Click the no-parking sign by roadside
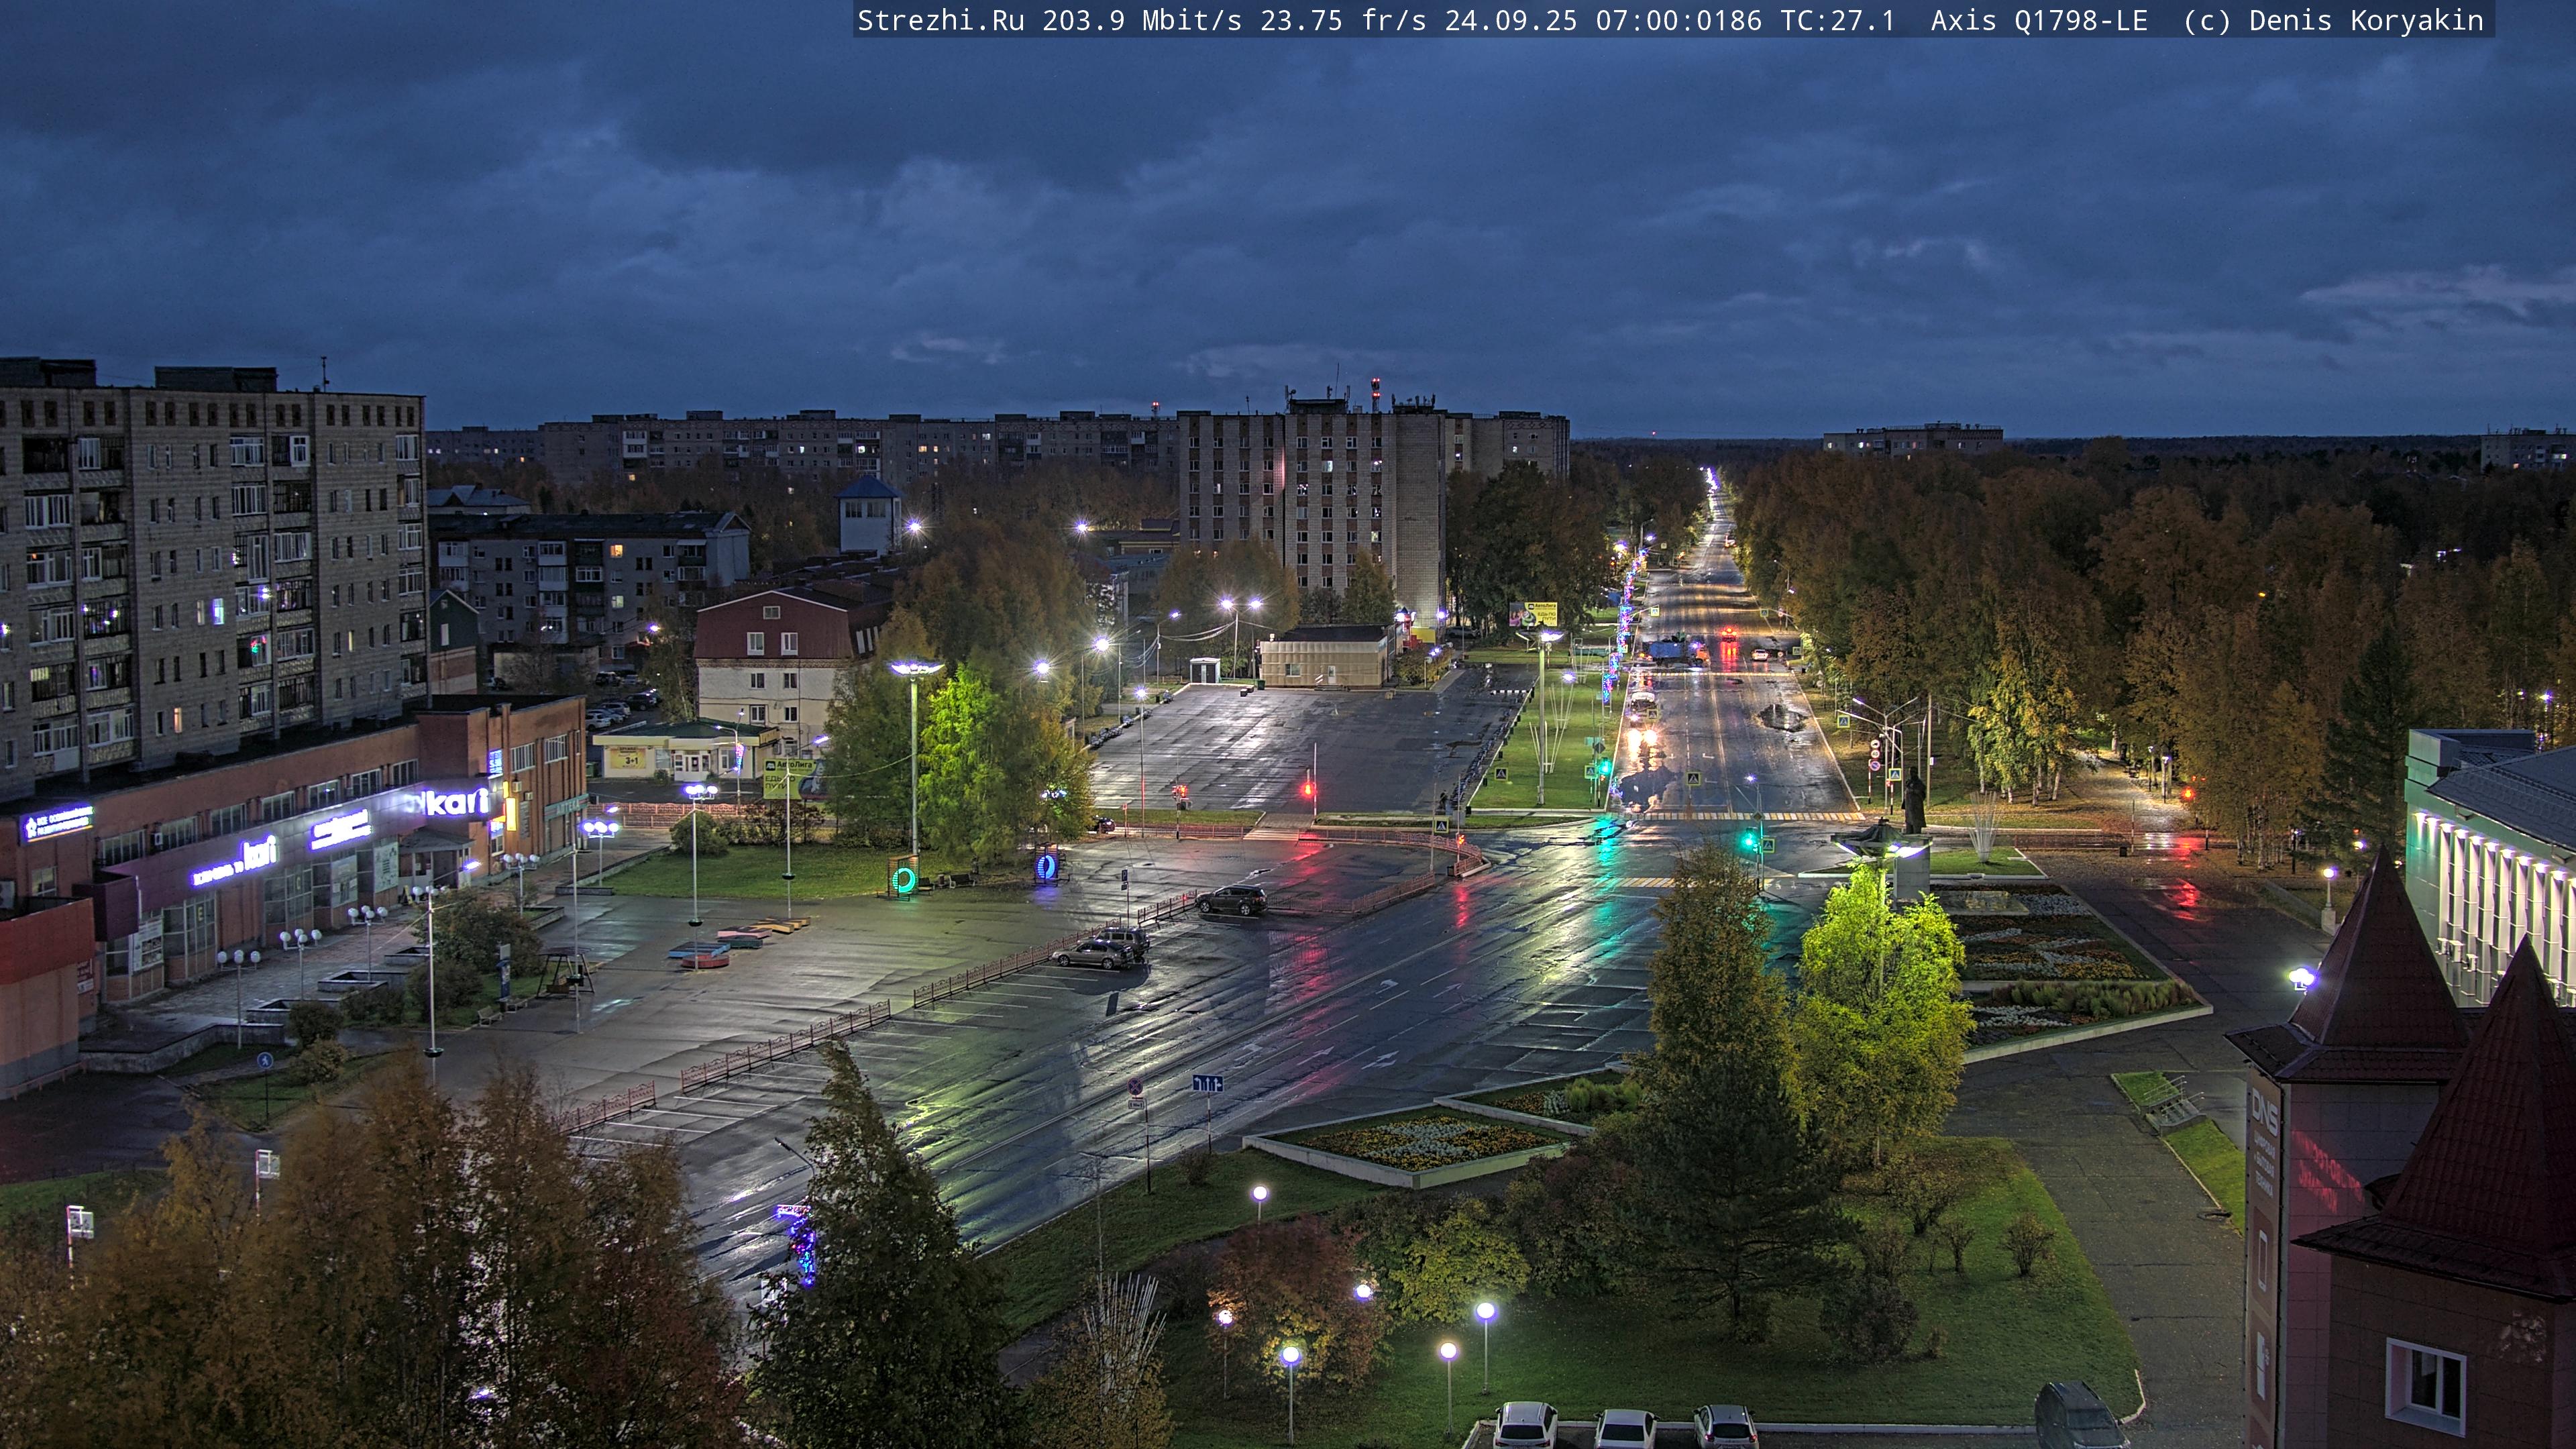The image size is (2576, 1449). click(1135, 1087)
